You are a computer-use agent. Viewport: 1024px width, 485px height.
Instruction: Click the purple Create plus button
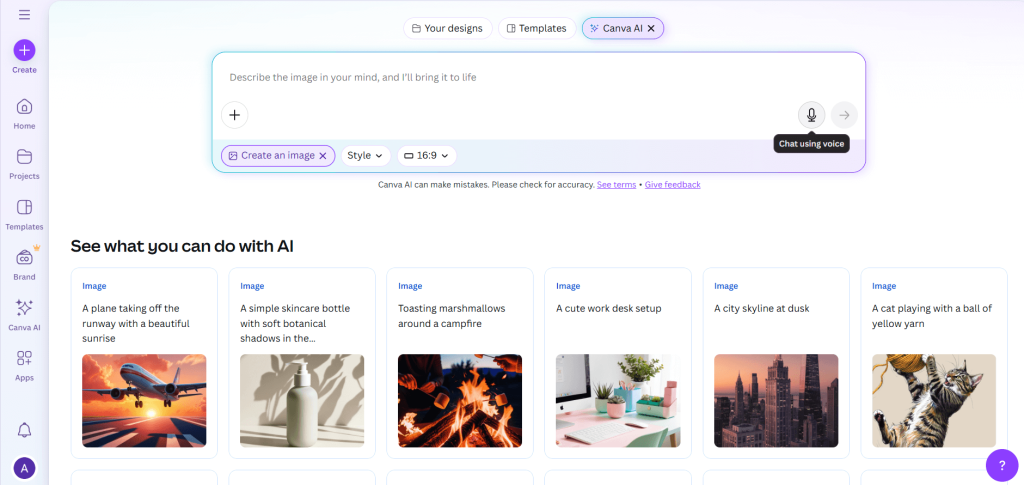(x=24, y=50)
